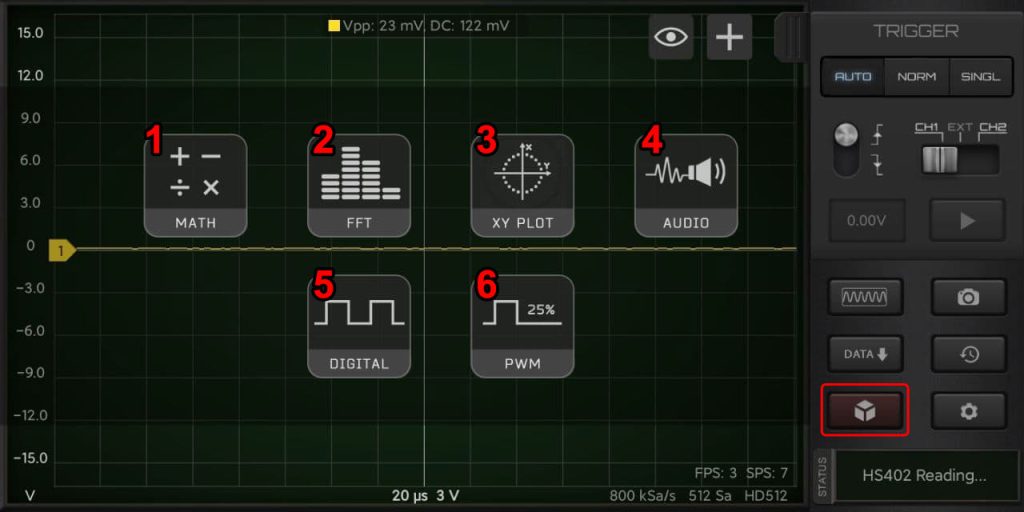The height and width of the screenshot is (512, 1024).
Task: Select AUTO trigger mode
Action: (x=852, y=77)
